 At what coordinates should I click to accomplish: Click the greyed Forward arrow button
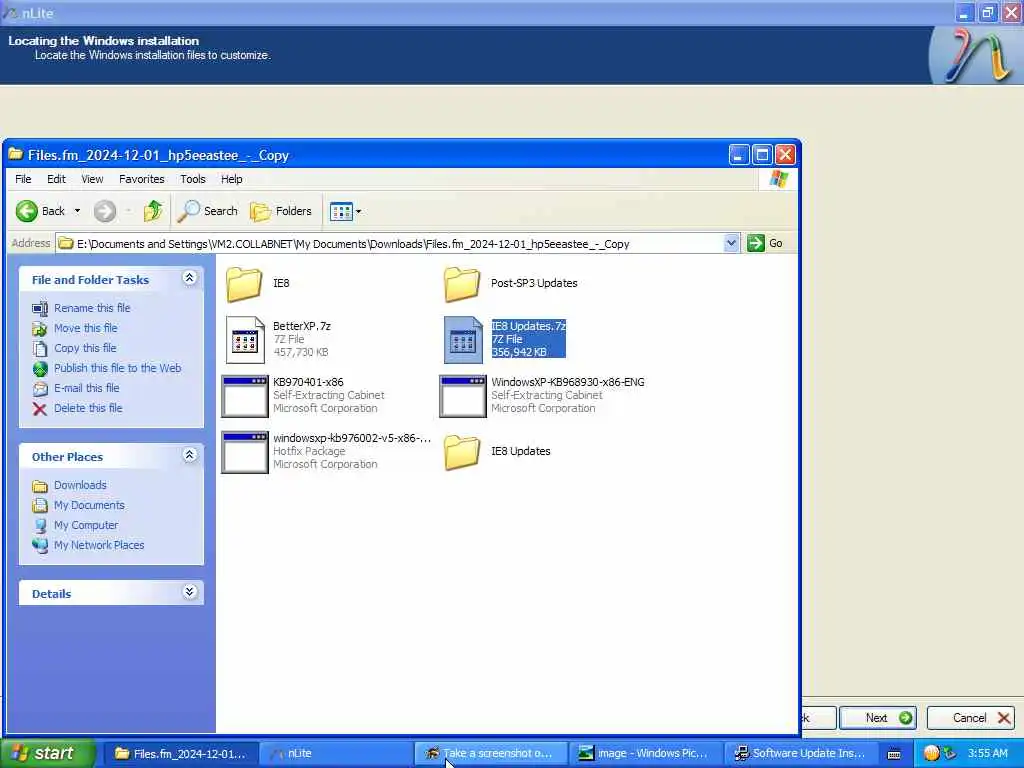[104, 211]
